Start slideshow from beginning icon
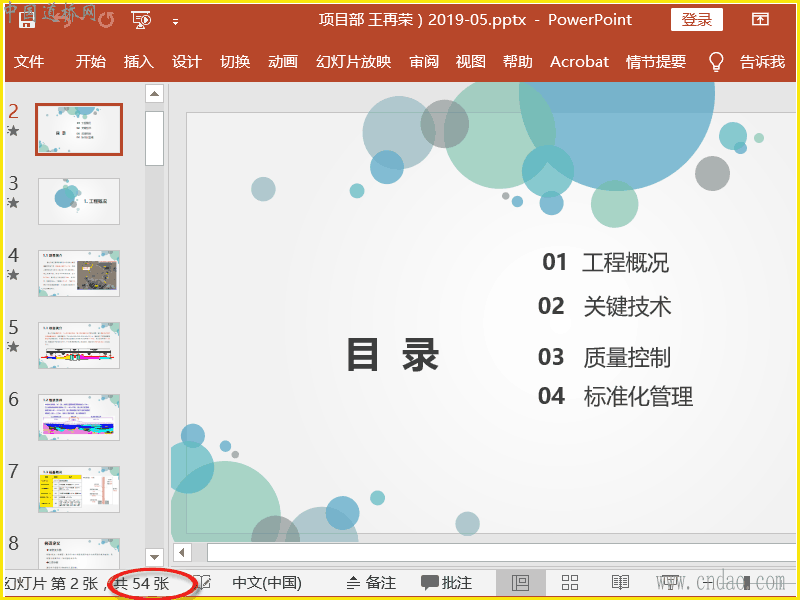Screen dimensions: 800x600 tap(141, 20)
